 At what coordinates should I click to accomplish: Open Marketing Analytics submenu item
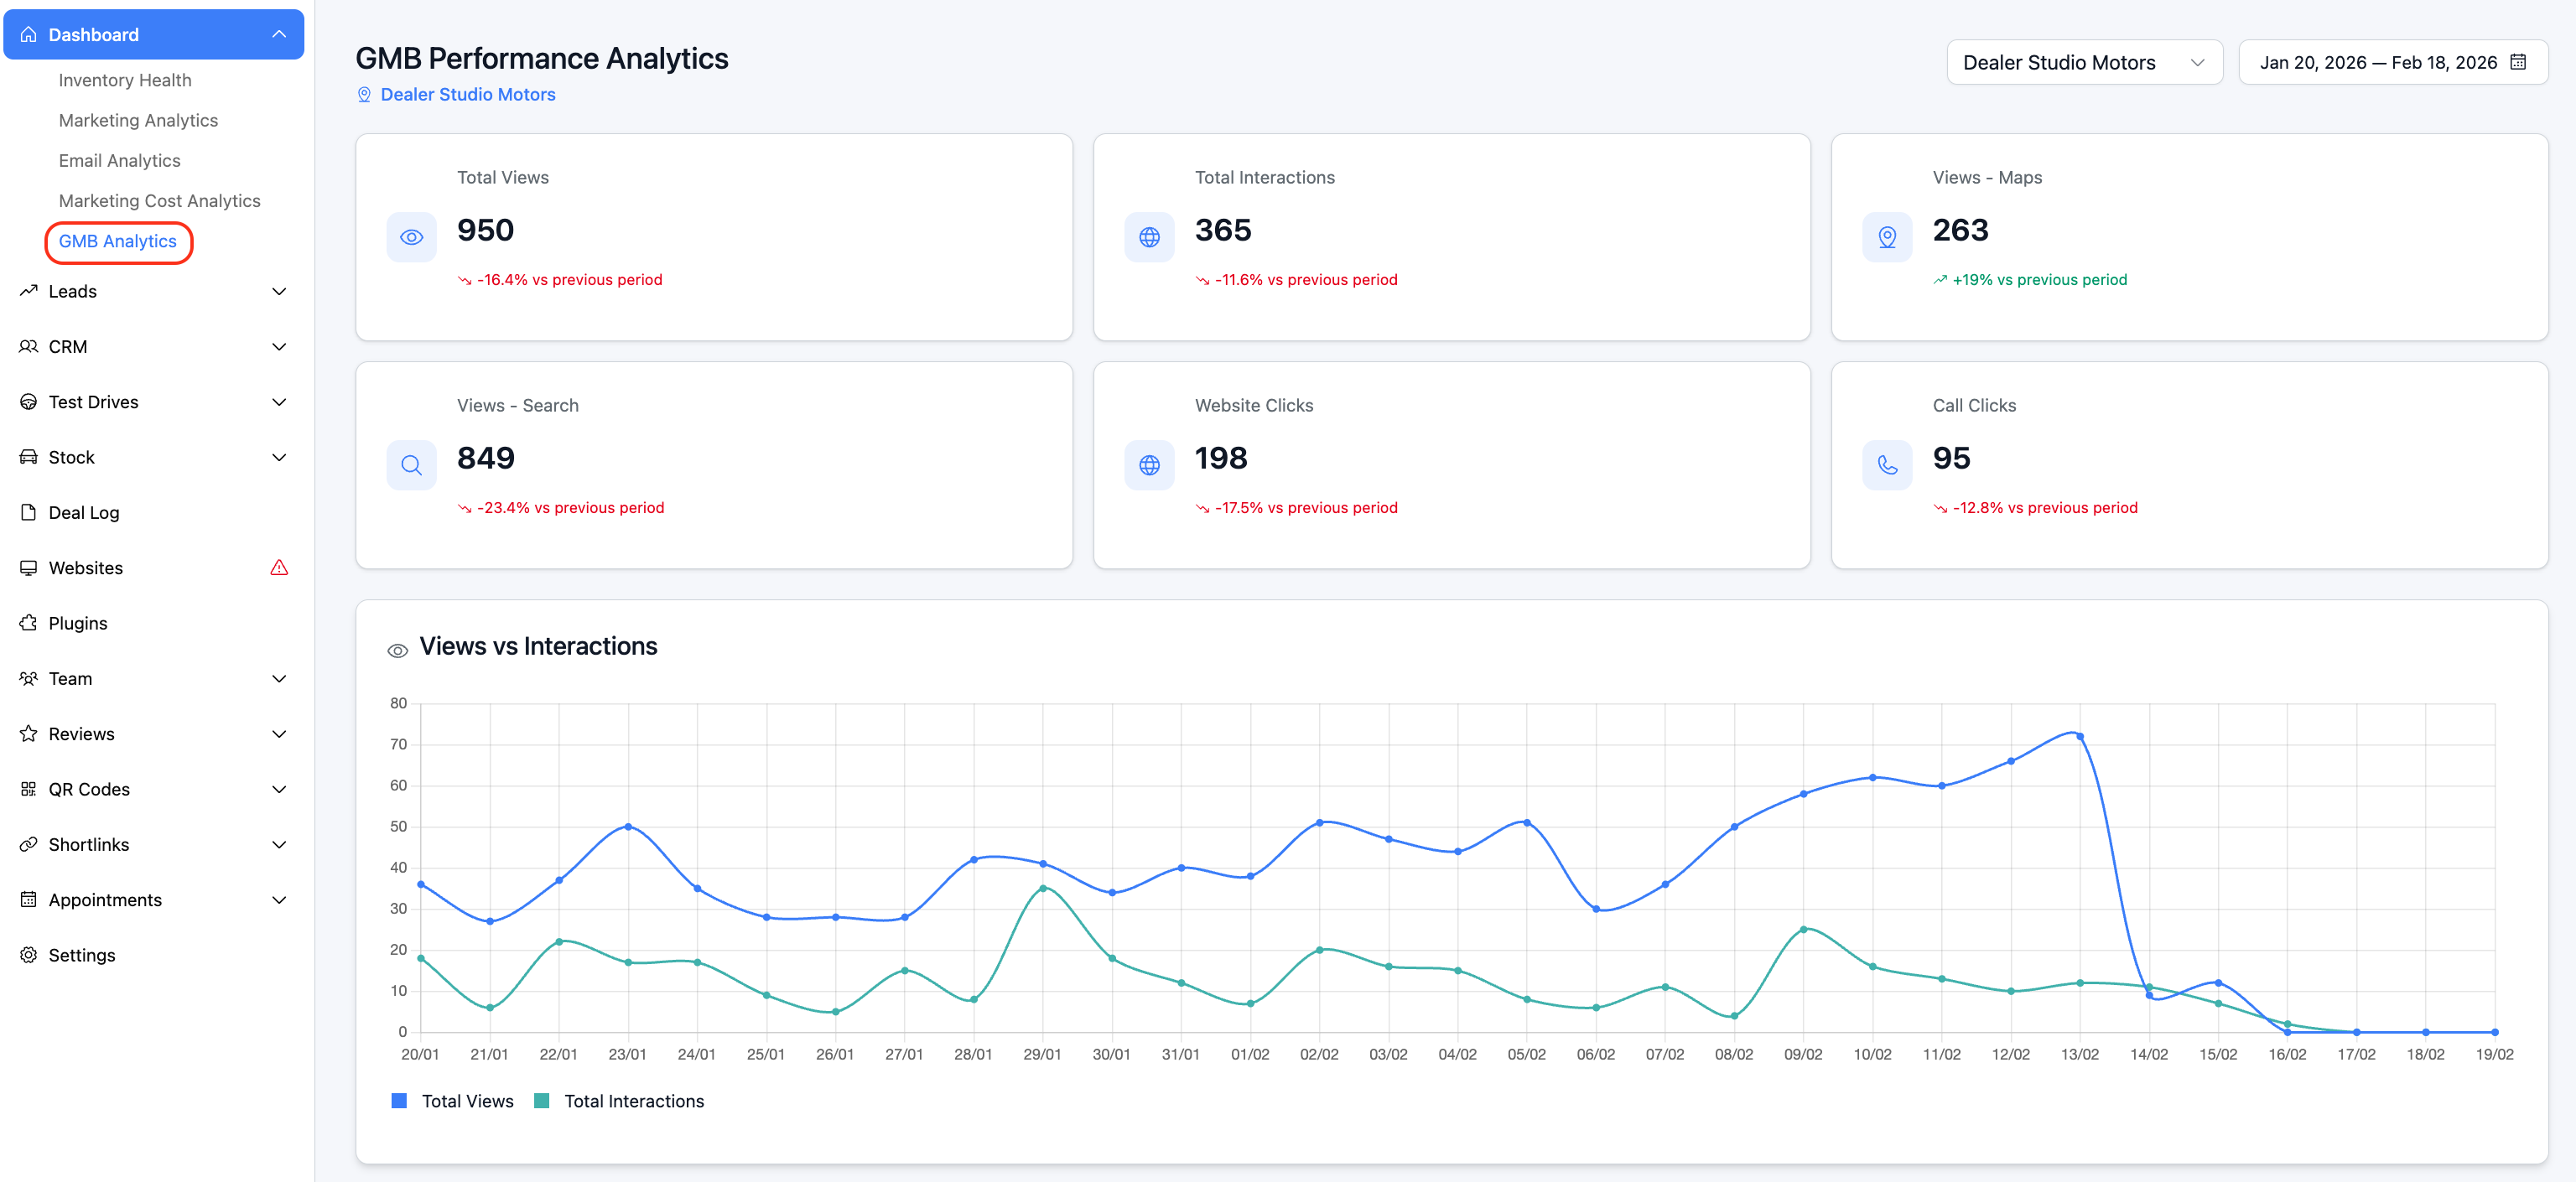coord(138,120)
